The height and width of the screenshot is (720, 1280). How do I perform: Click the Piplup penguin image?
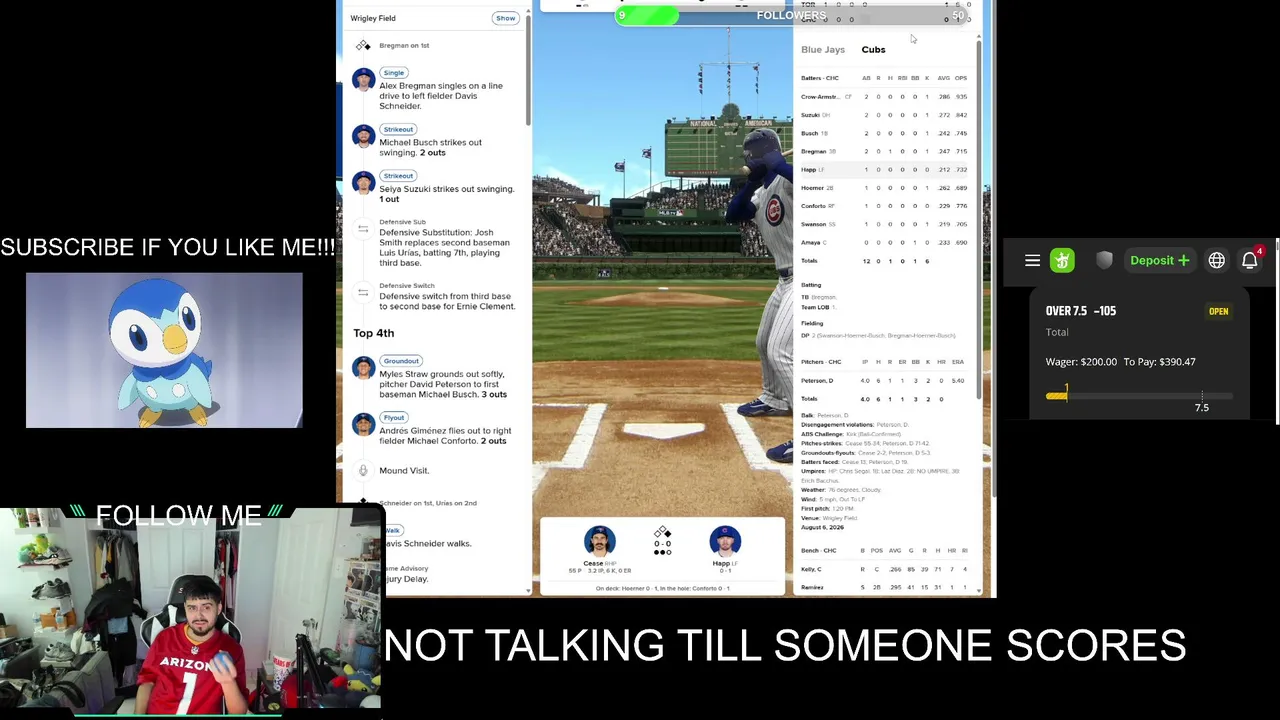pyautogui.click(x=164, y=350)
